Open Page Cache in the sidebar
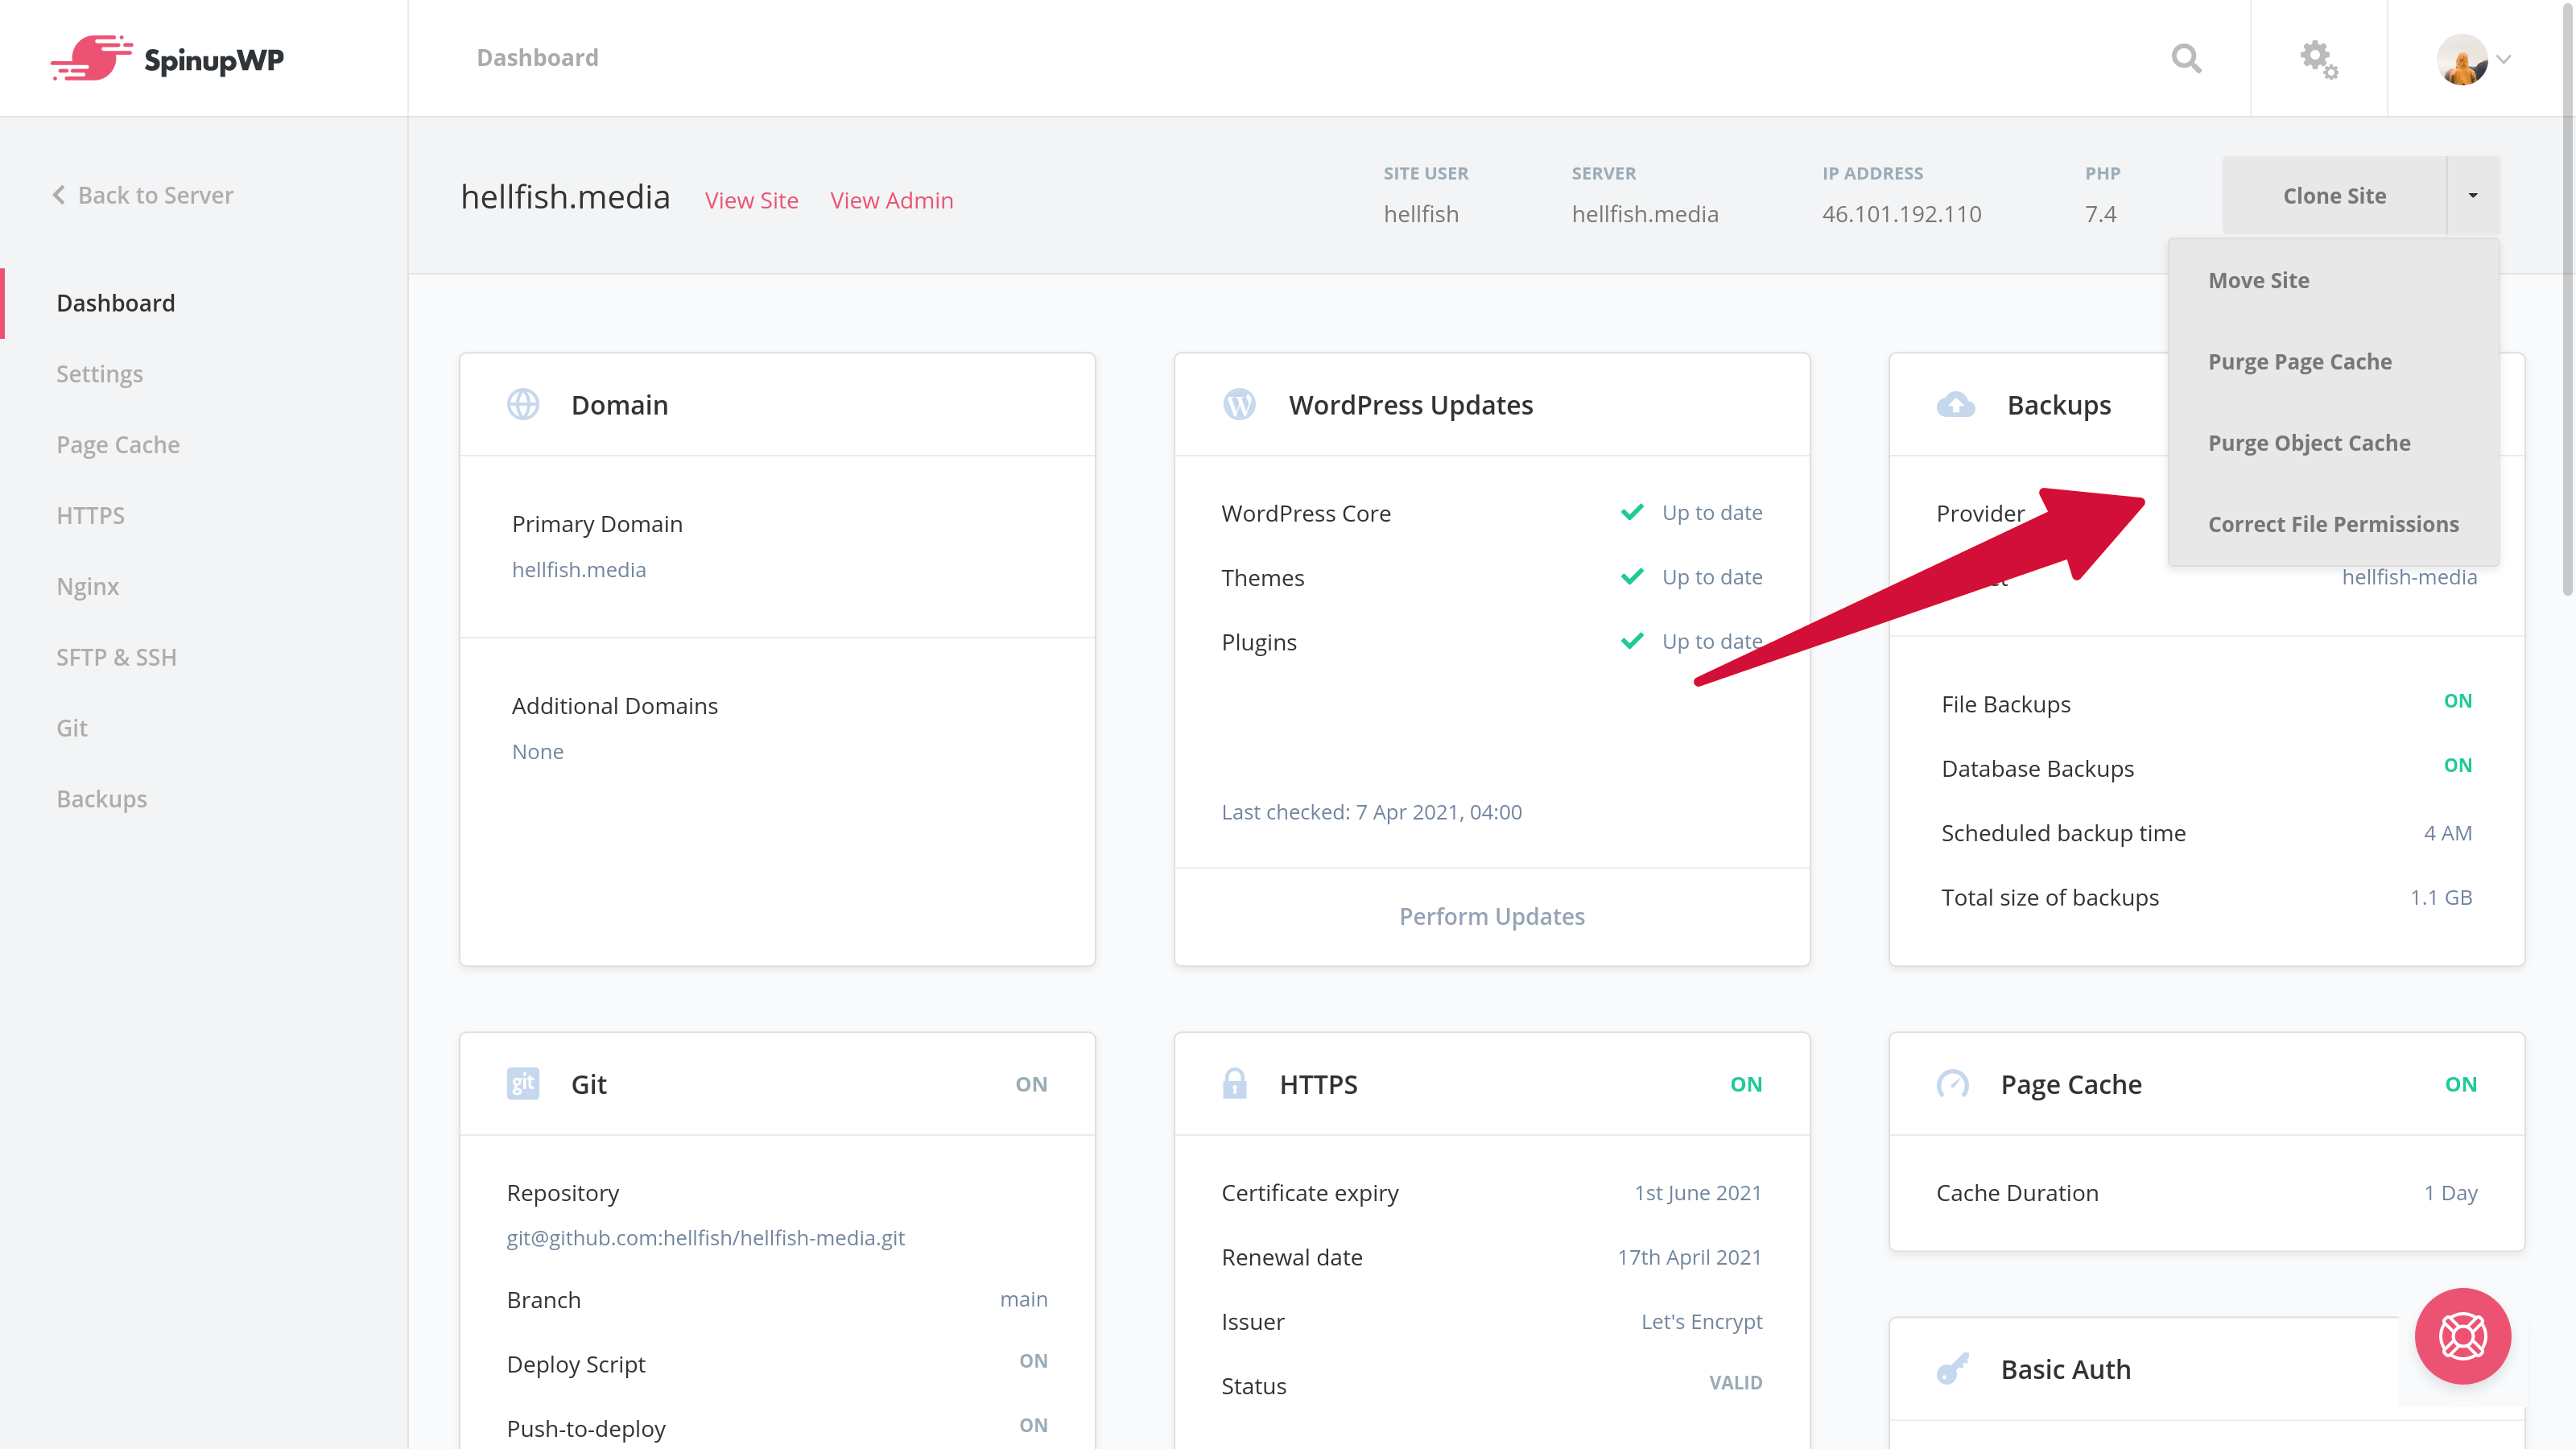Viewport: 2576px width, 1449px height. click(118, 445)
